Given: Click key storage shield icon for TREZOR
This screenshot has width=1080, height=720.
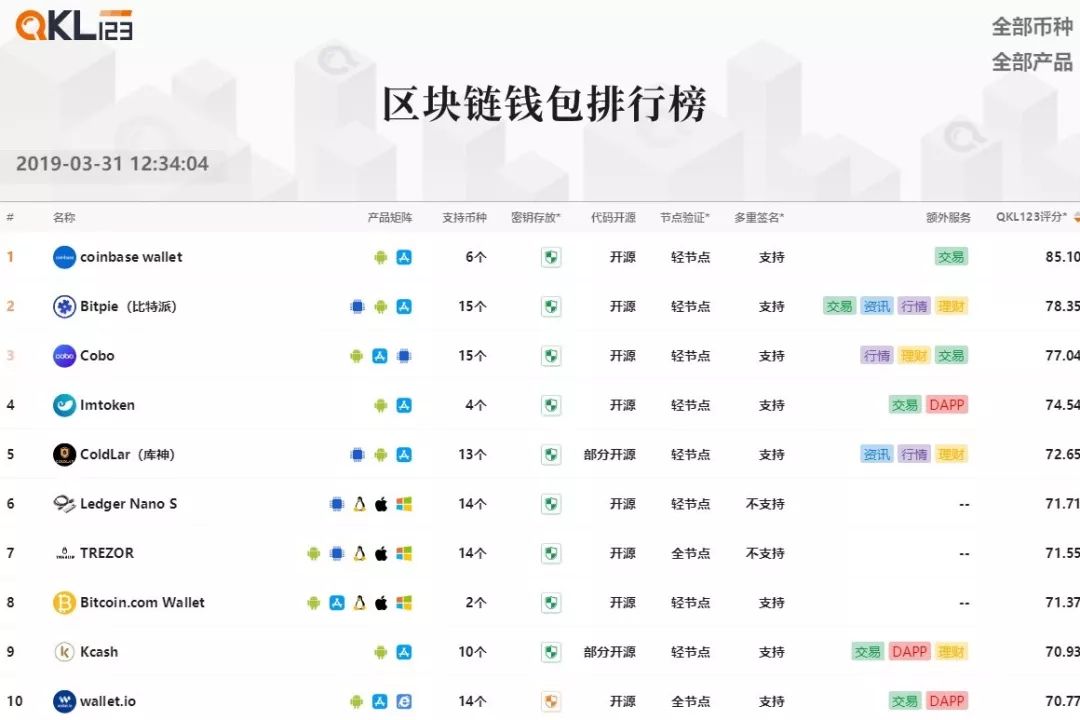Looking at the screenshot, I should coord(550,553).
